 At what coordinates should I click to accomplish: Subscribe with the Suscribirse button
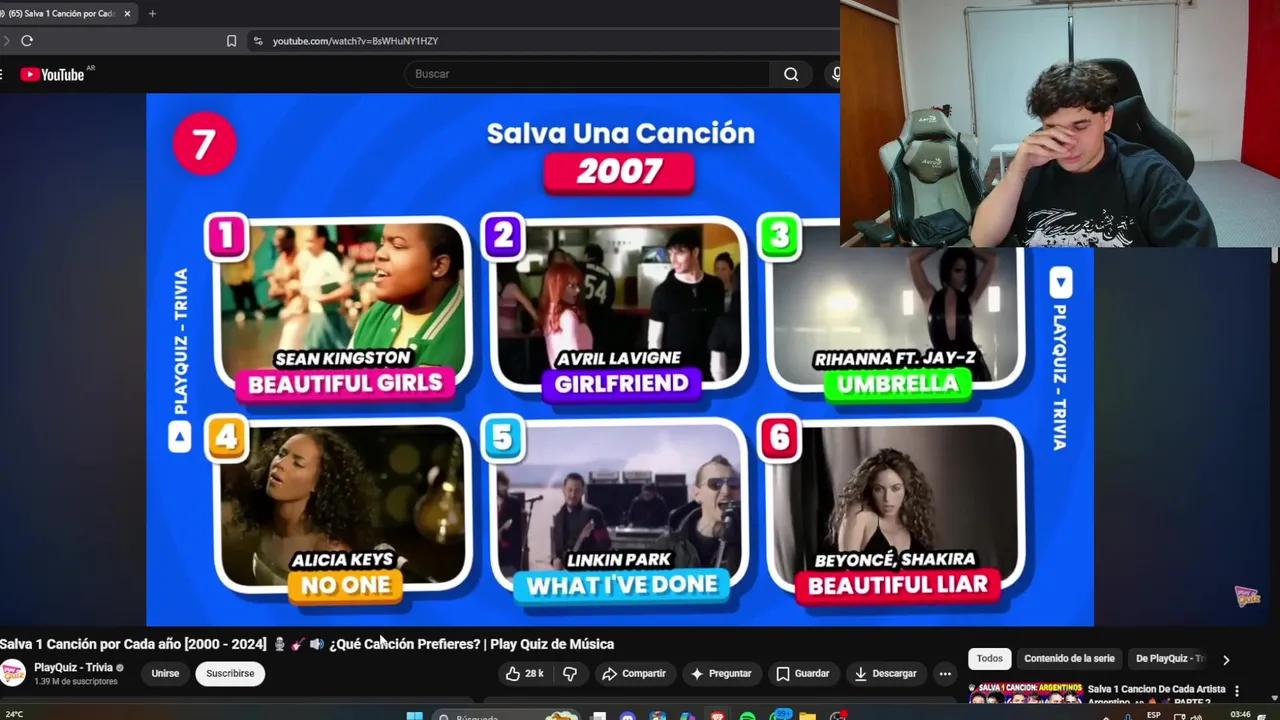230,674
